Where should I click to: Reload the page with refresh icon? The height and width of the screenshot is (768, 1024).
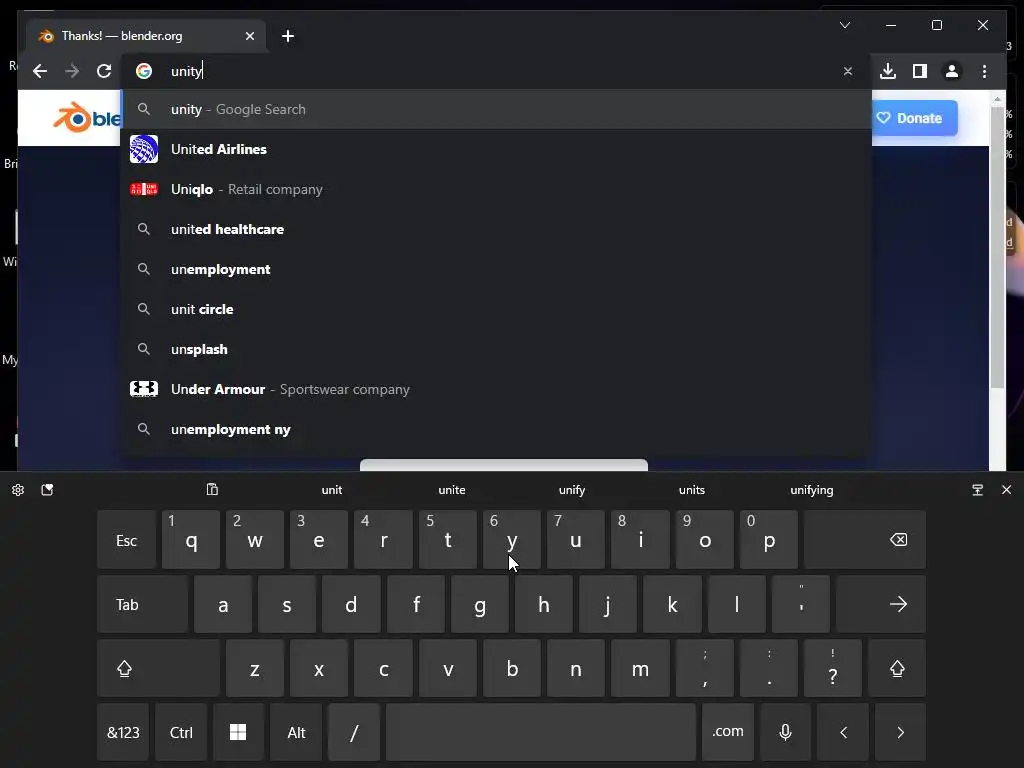104,71
